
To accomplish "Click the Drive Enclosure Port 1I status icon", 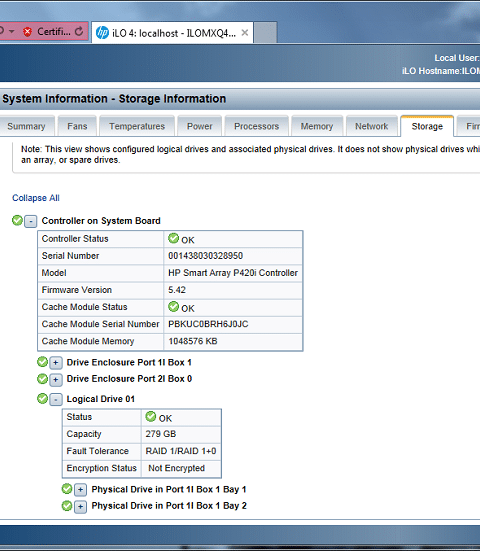I will pyautogui.click(x=42, y=362).
